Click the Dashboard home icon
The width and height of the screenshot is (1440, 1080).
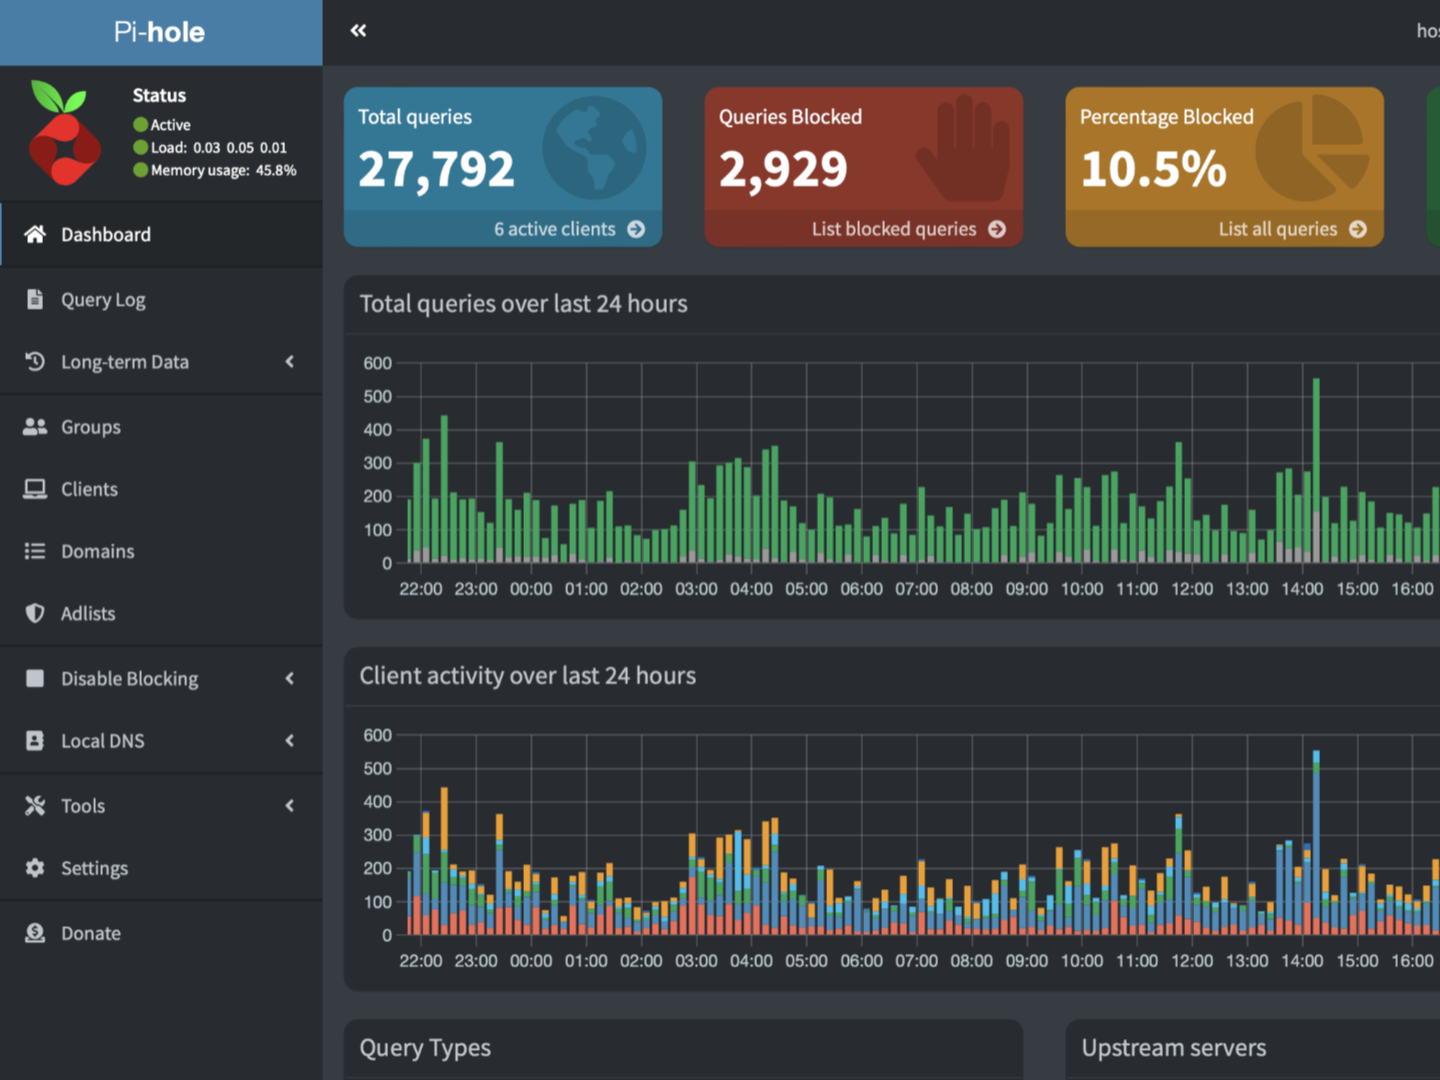click(35, 234)
